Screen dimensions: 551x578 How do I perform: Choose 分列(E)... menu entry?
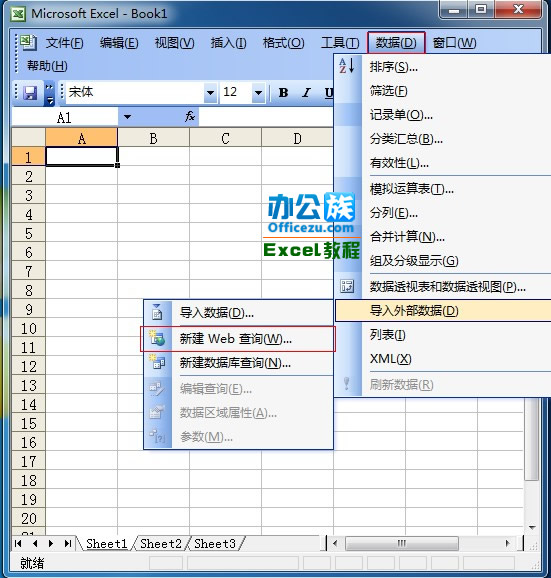(442, 213)
